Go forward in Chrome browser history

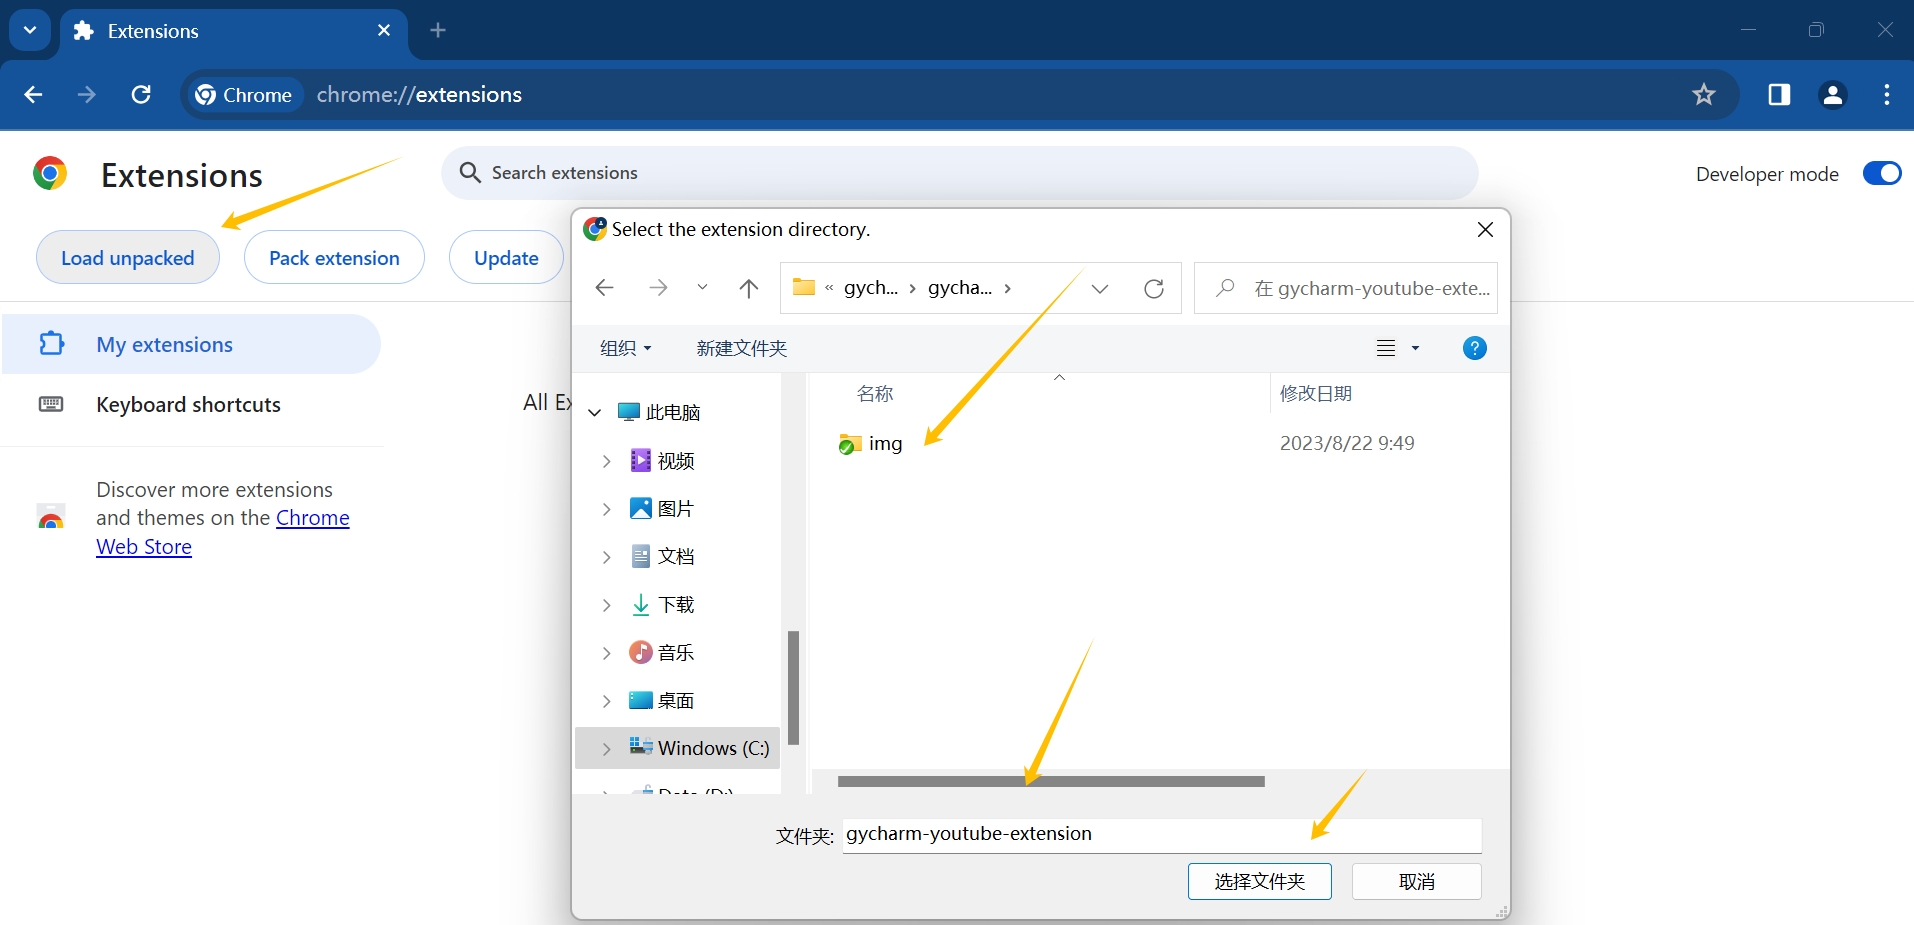pyautogui.click(x=87, y=94)
